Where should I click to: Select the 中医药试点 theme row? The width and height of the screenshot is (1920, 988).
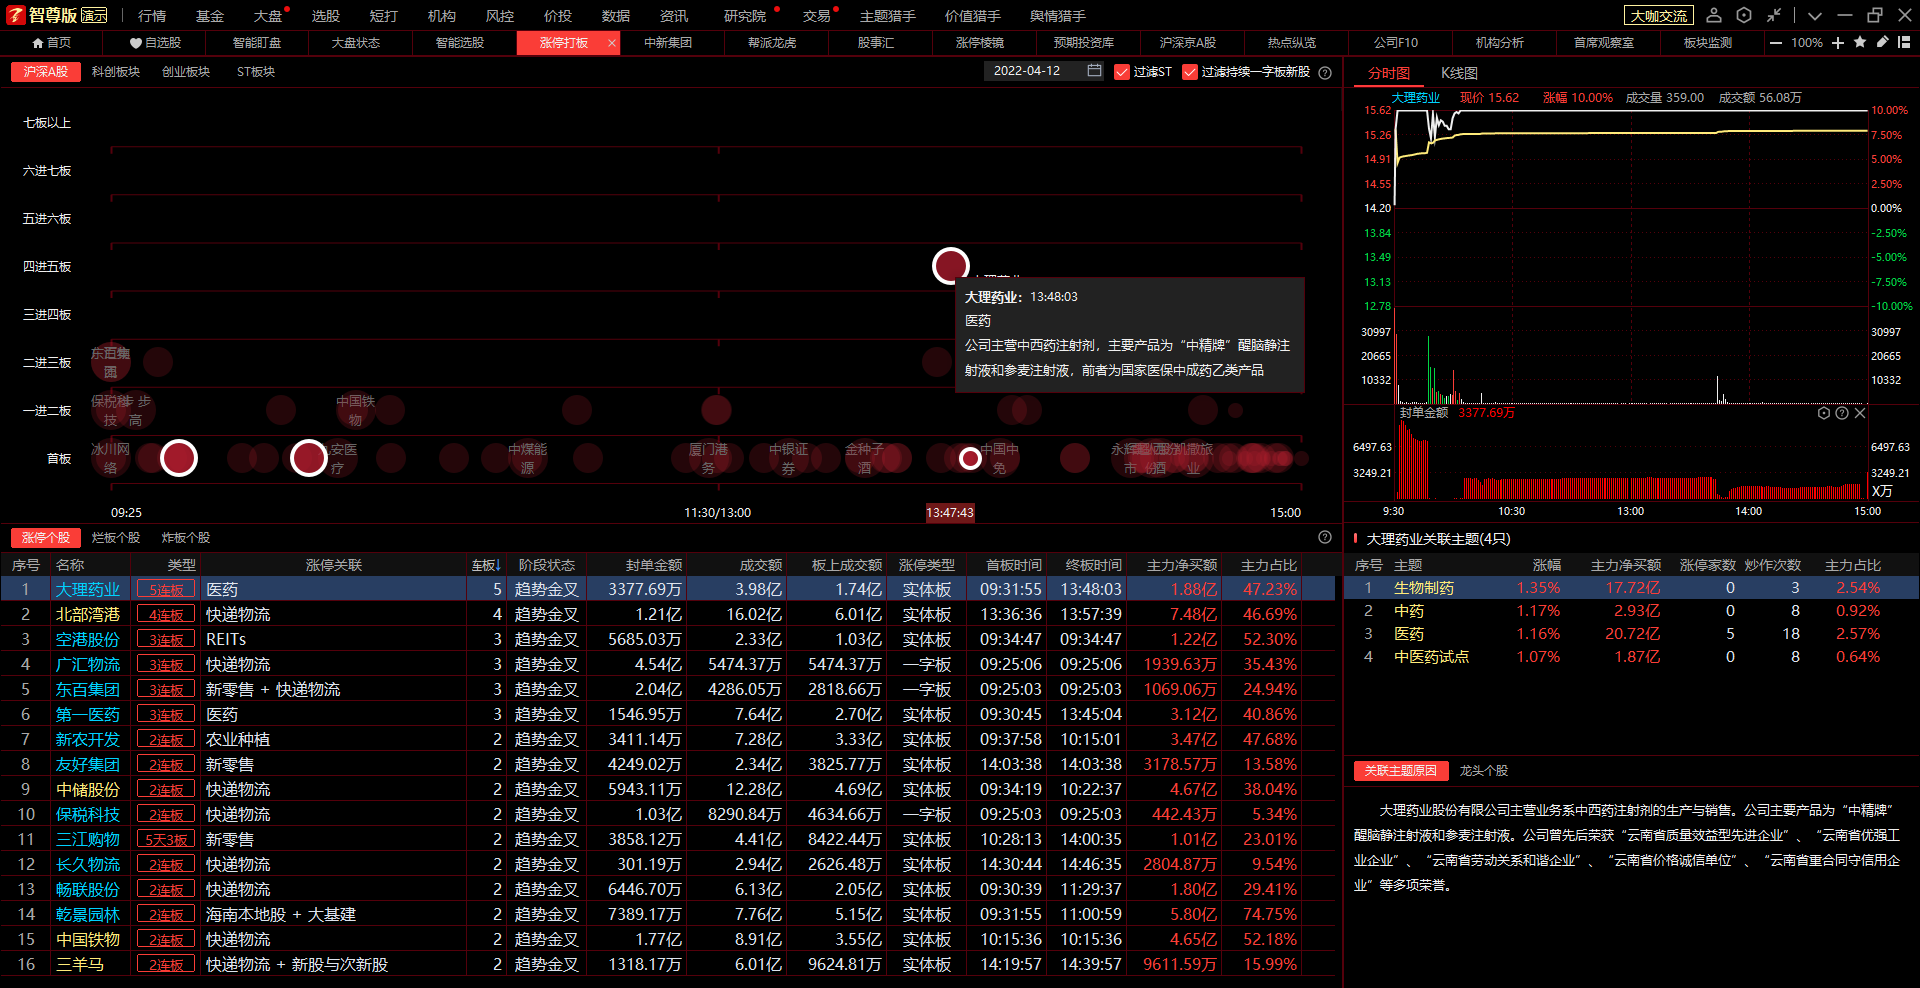pyautogui.click(x=1630, y=657)
